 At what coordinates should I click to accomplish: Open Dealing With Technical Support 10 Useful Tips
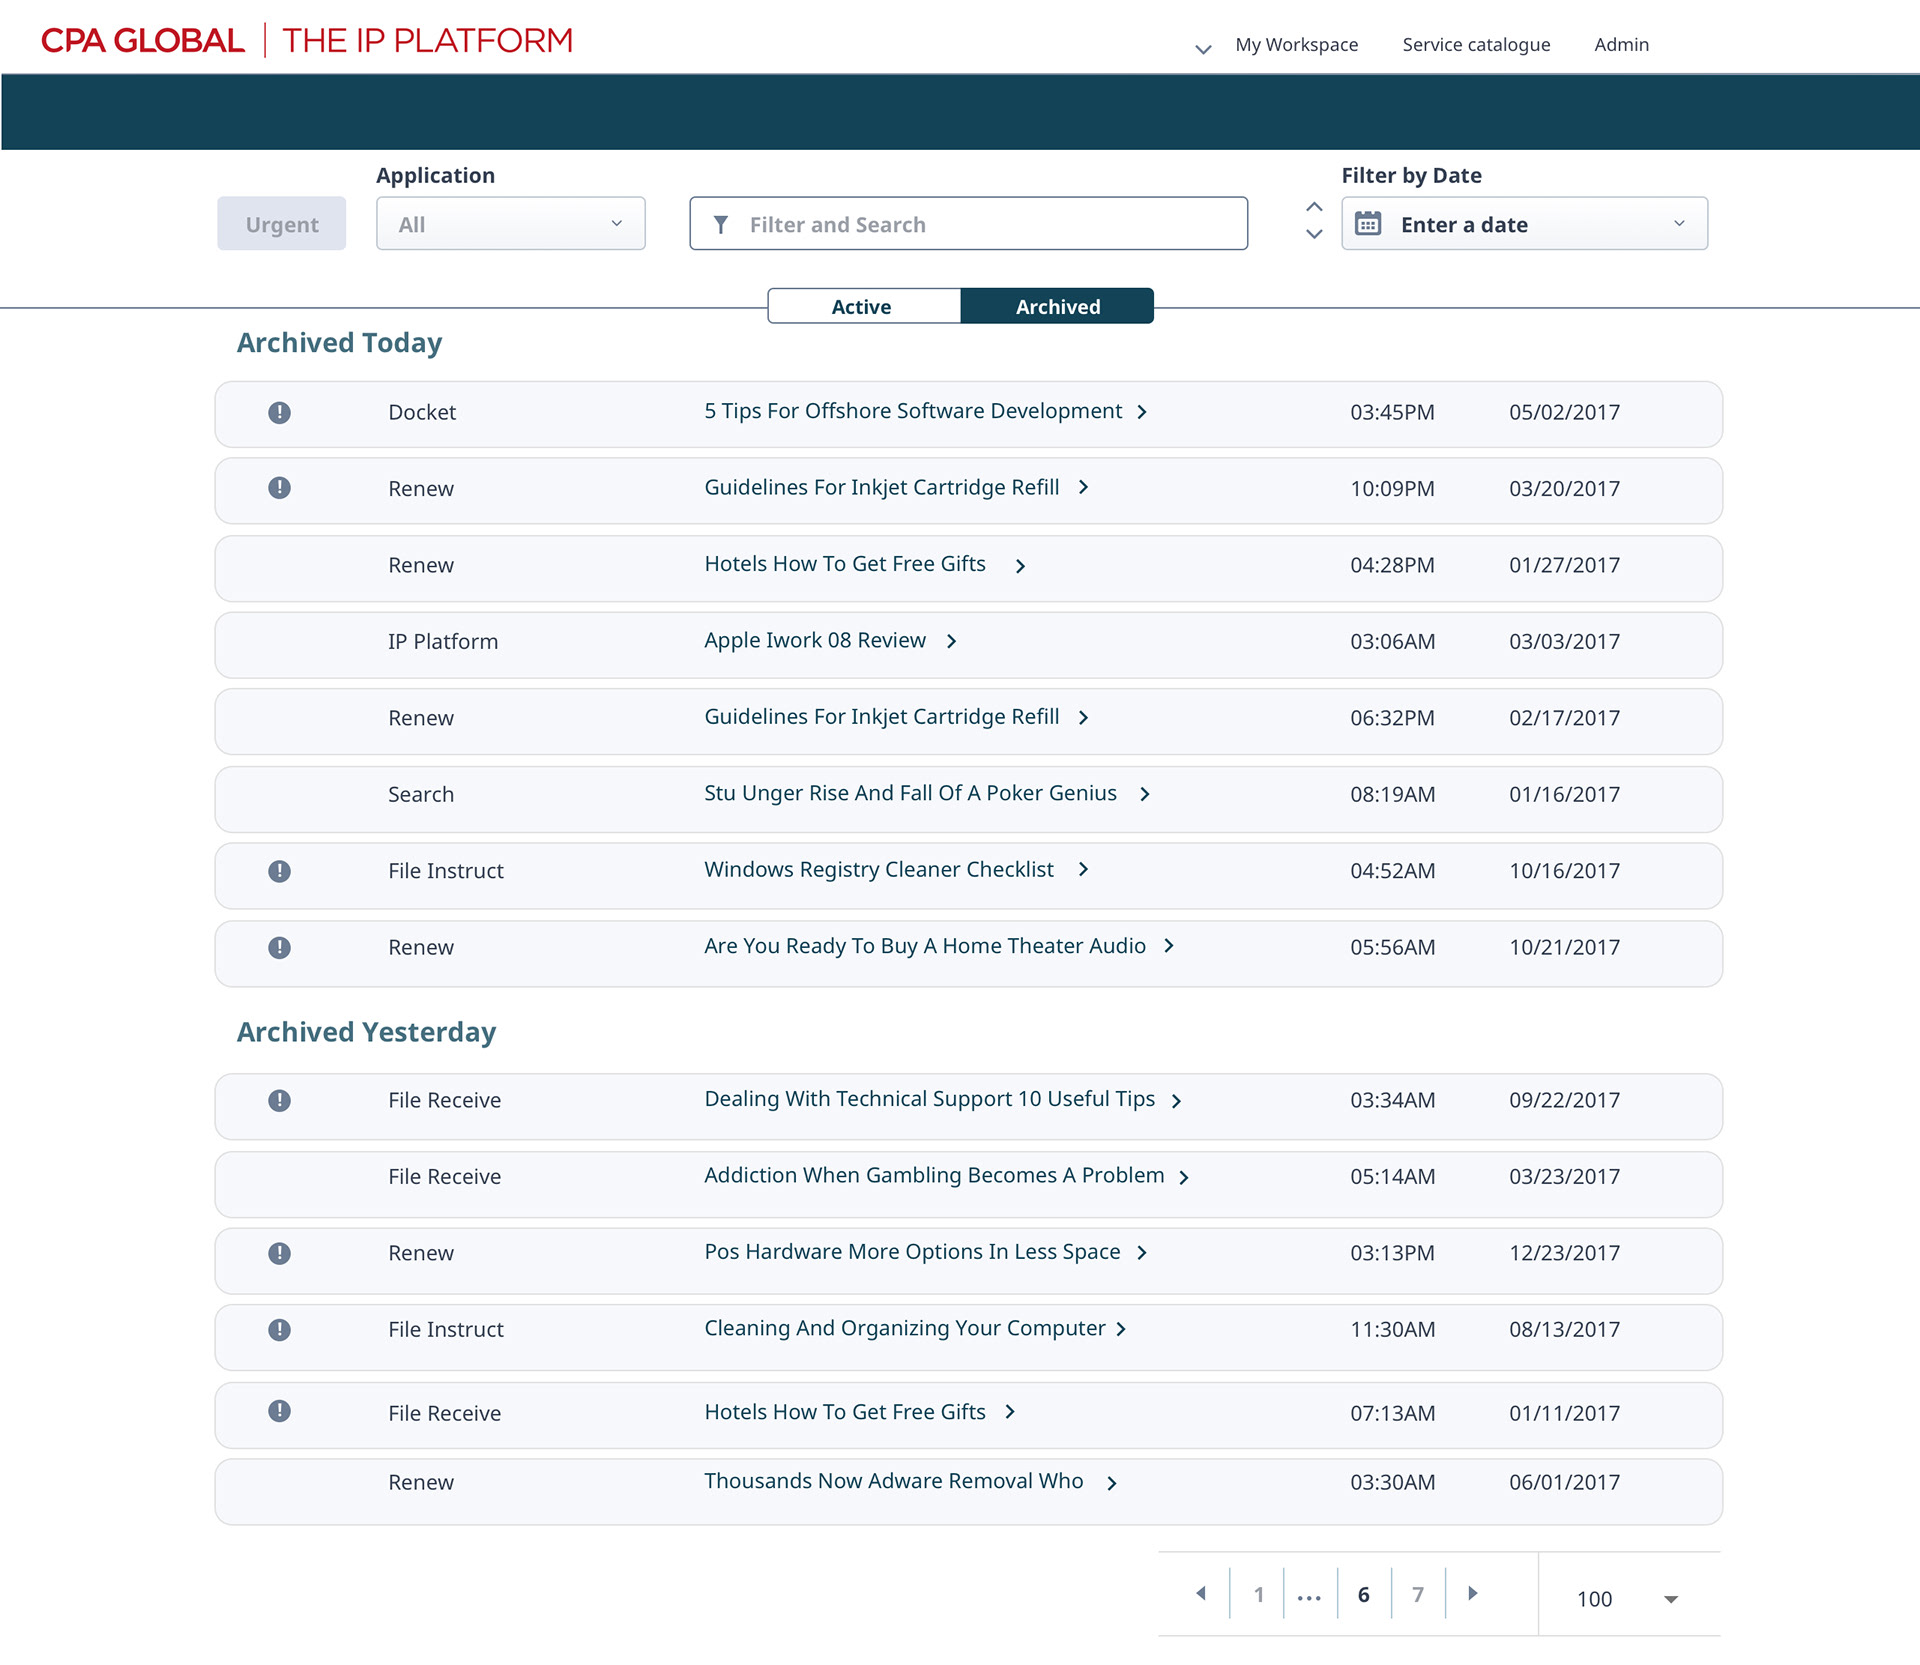[x=929, y=1099]
